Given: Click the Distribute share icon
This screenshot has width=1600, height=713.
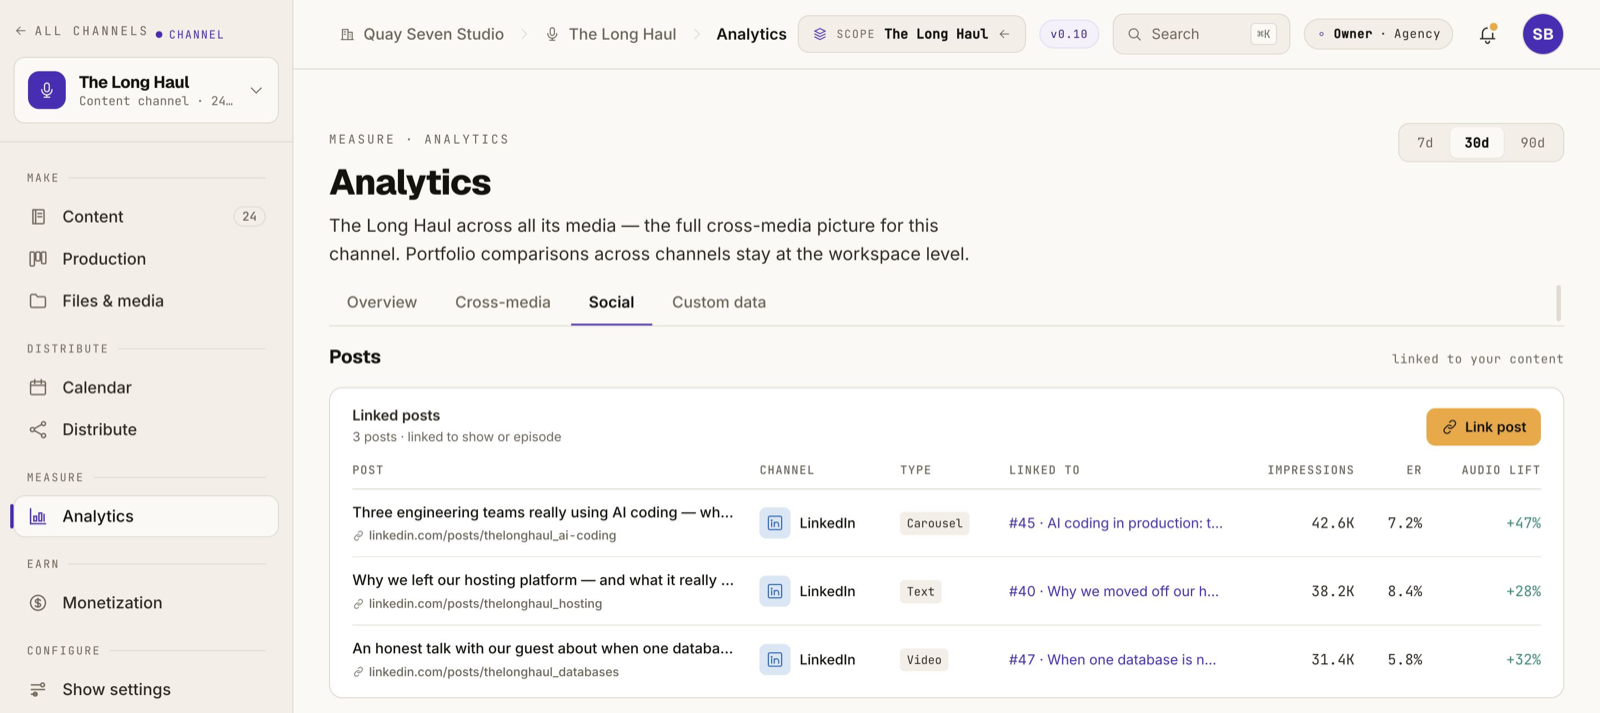Looking at the screenshot, I should (38, 430).
